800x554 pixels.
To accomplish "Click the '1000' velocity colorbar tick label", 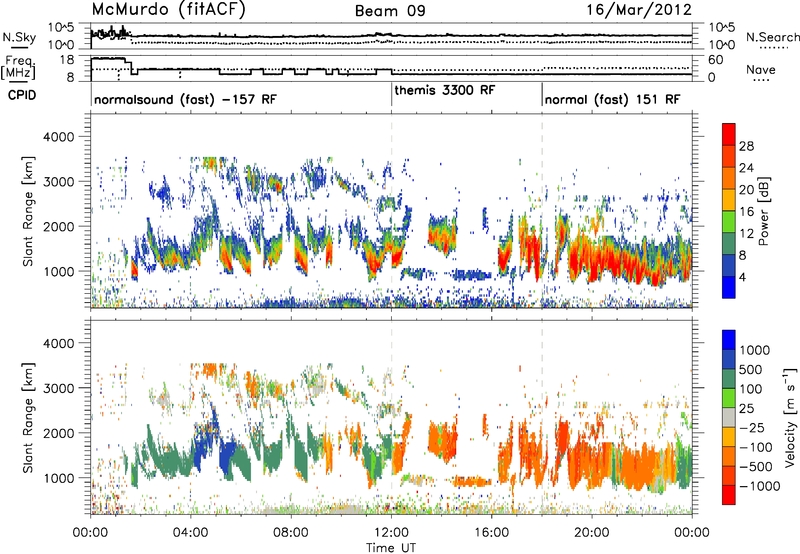I will tap(755, 350).
